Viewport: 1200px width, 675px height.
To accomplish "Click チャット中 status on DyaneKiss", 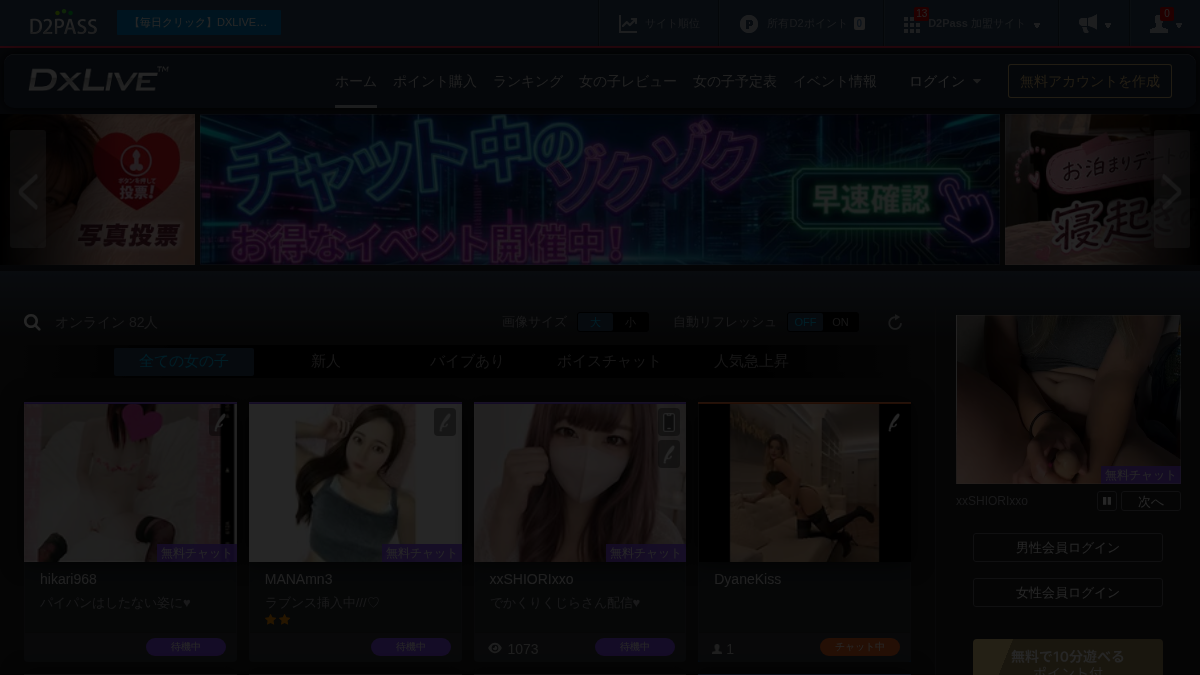I will pos(860,647).
